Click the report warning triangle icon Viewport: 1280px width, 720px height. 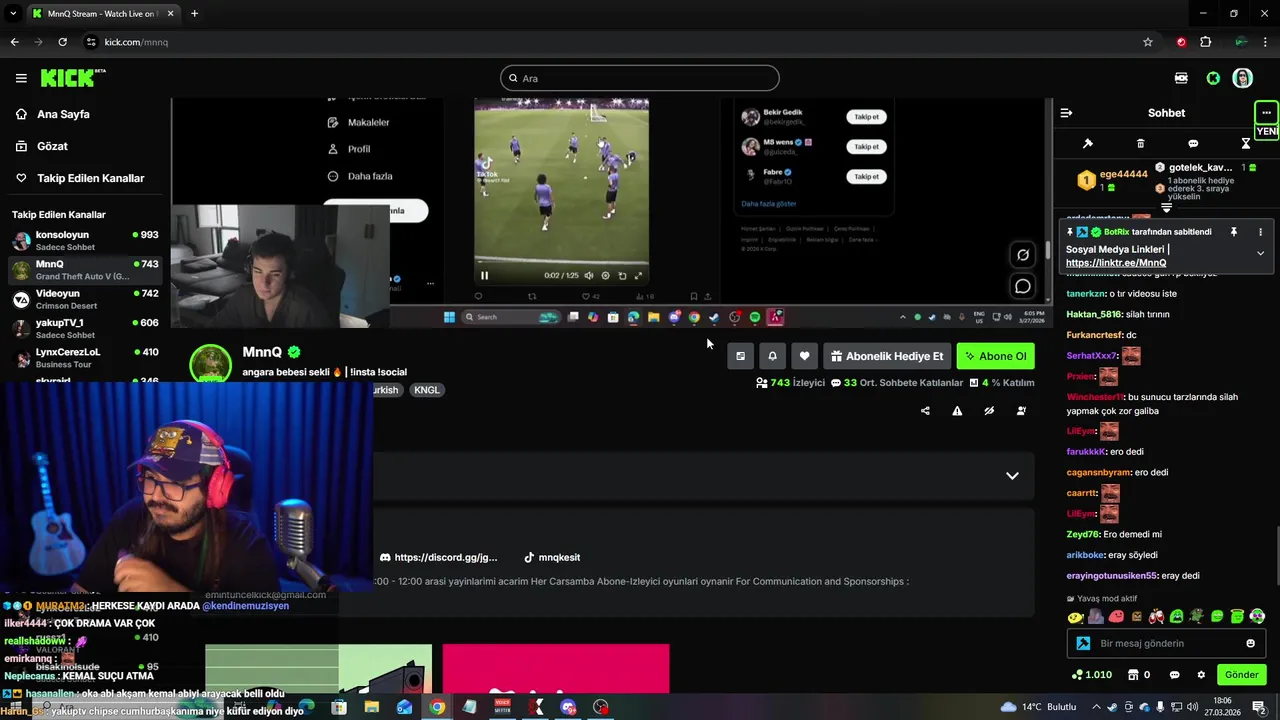tap(957, 411)
